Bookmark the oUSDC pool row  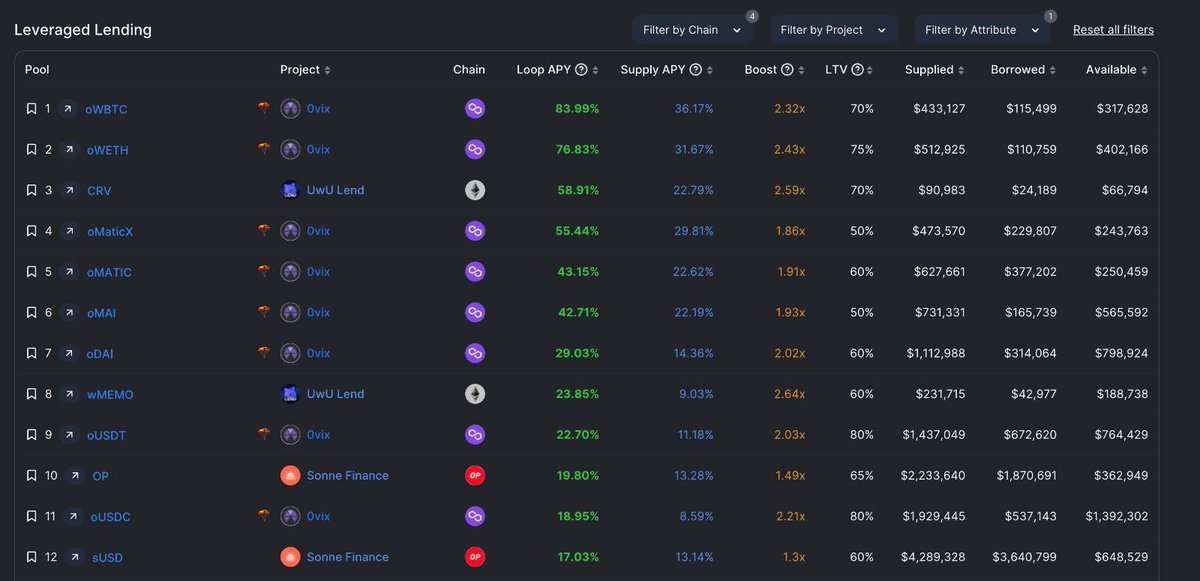[x=31, y=516]
